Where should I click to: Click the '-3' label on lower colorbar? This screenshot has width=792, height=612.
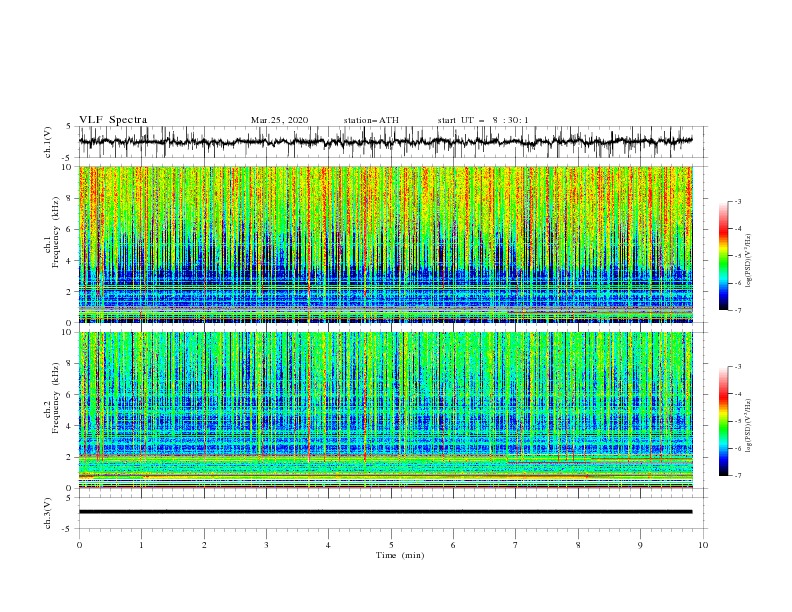click(737, 367)
